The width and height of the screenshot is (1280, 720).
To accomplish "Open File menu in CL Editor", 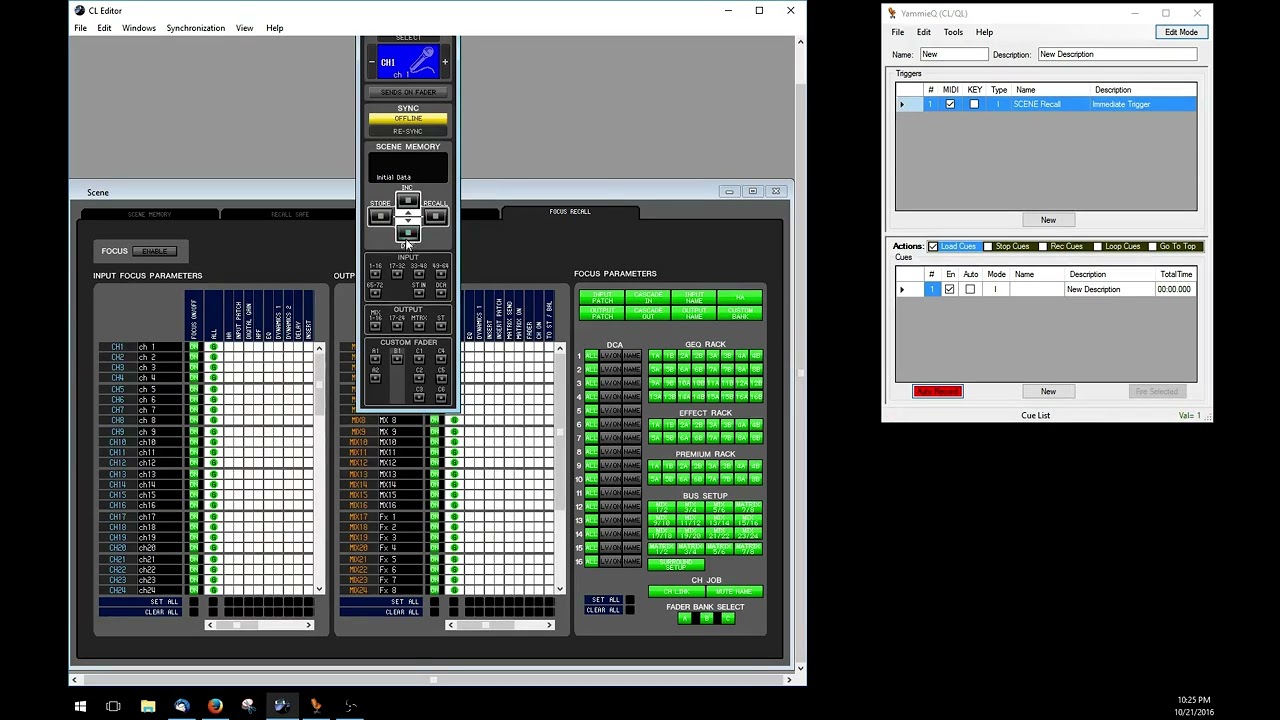I will pyautogui.click(x=80, y=28).
